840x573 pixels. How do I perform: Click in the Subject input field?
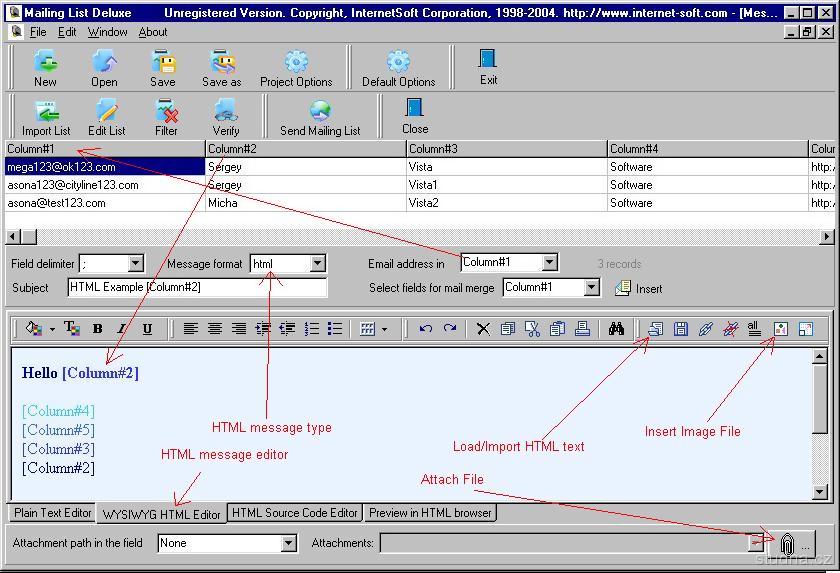[x=197, y=288]
